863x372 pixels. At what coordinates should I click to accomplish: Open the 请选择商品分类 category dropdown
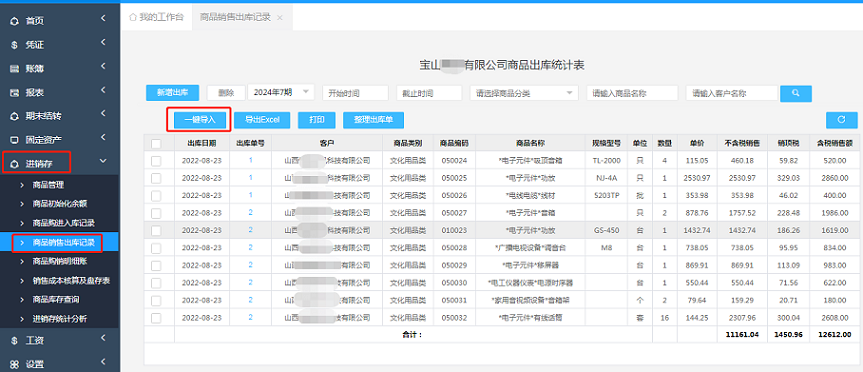tap(524, 93)
